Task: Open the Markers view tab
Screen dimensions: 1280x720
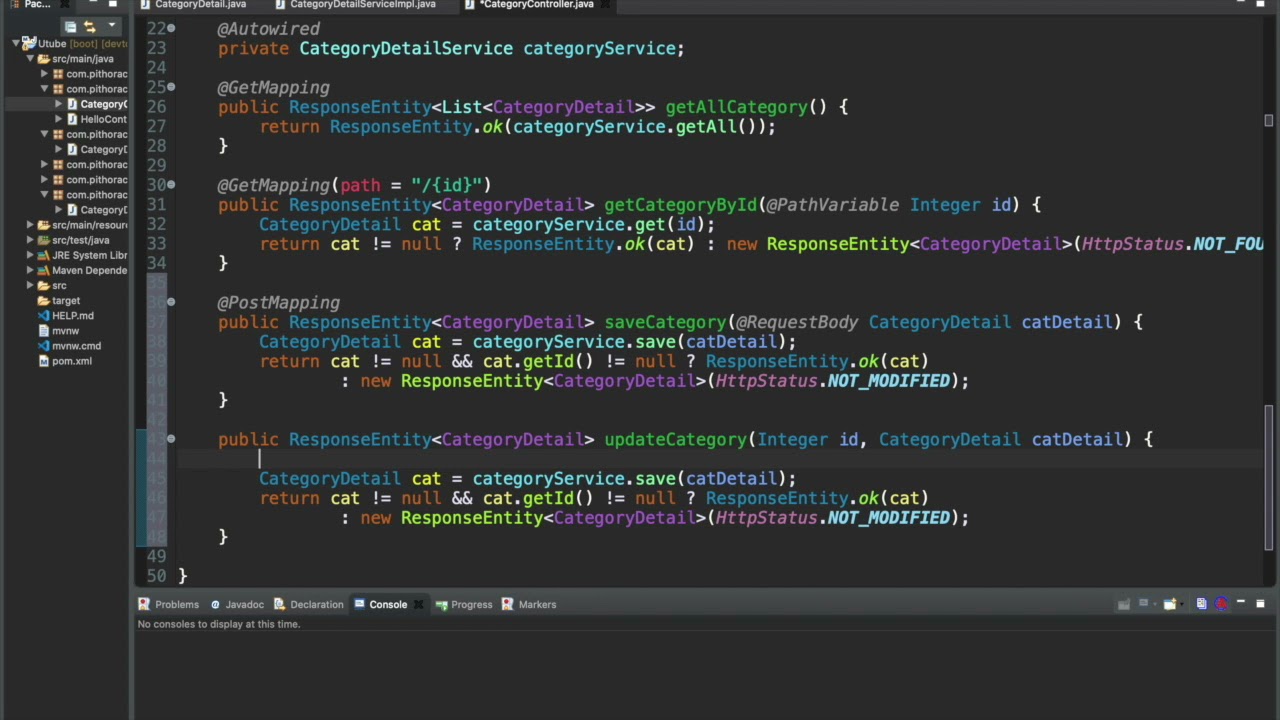Action: click(528, 604)
